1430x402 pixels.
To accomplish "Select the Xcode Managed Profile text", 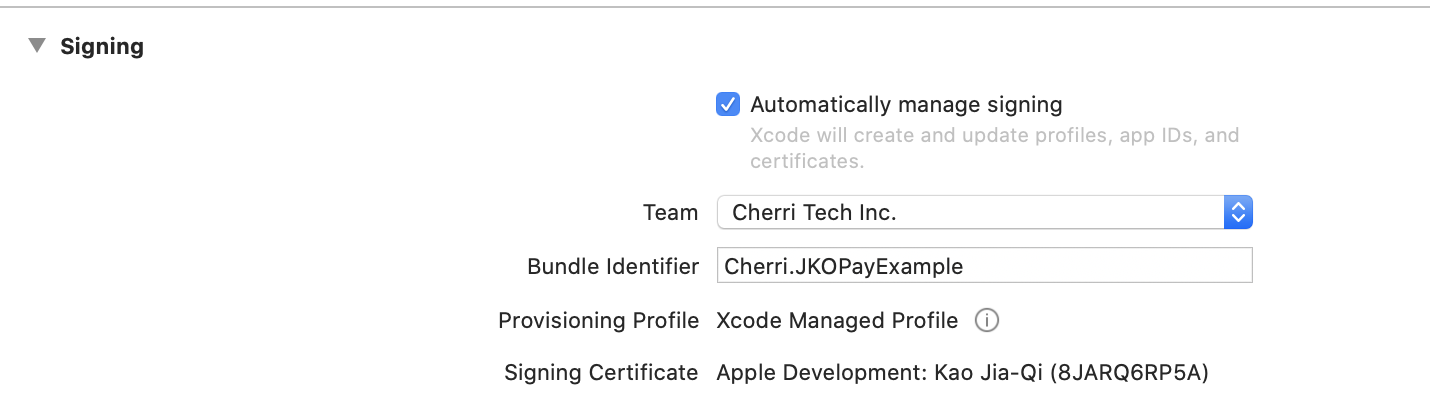I will [x=837, y=321].
